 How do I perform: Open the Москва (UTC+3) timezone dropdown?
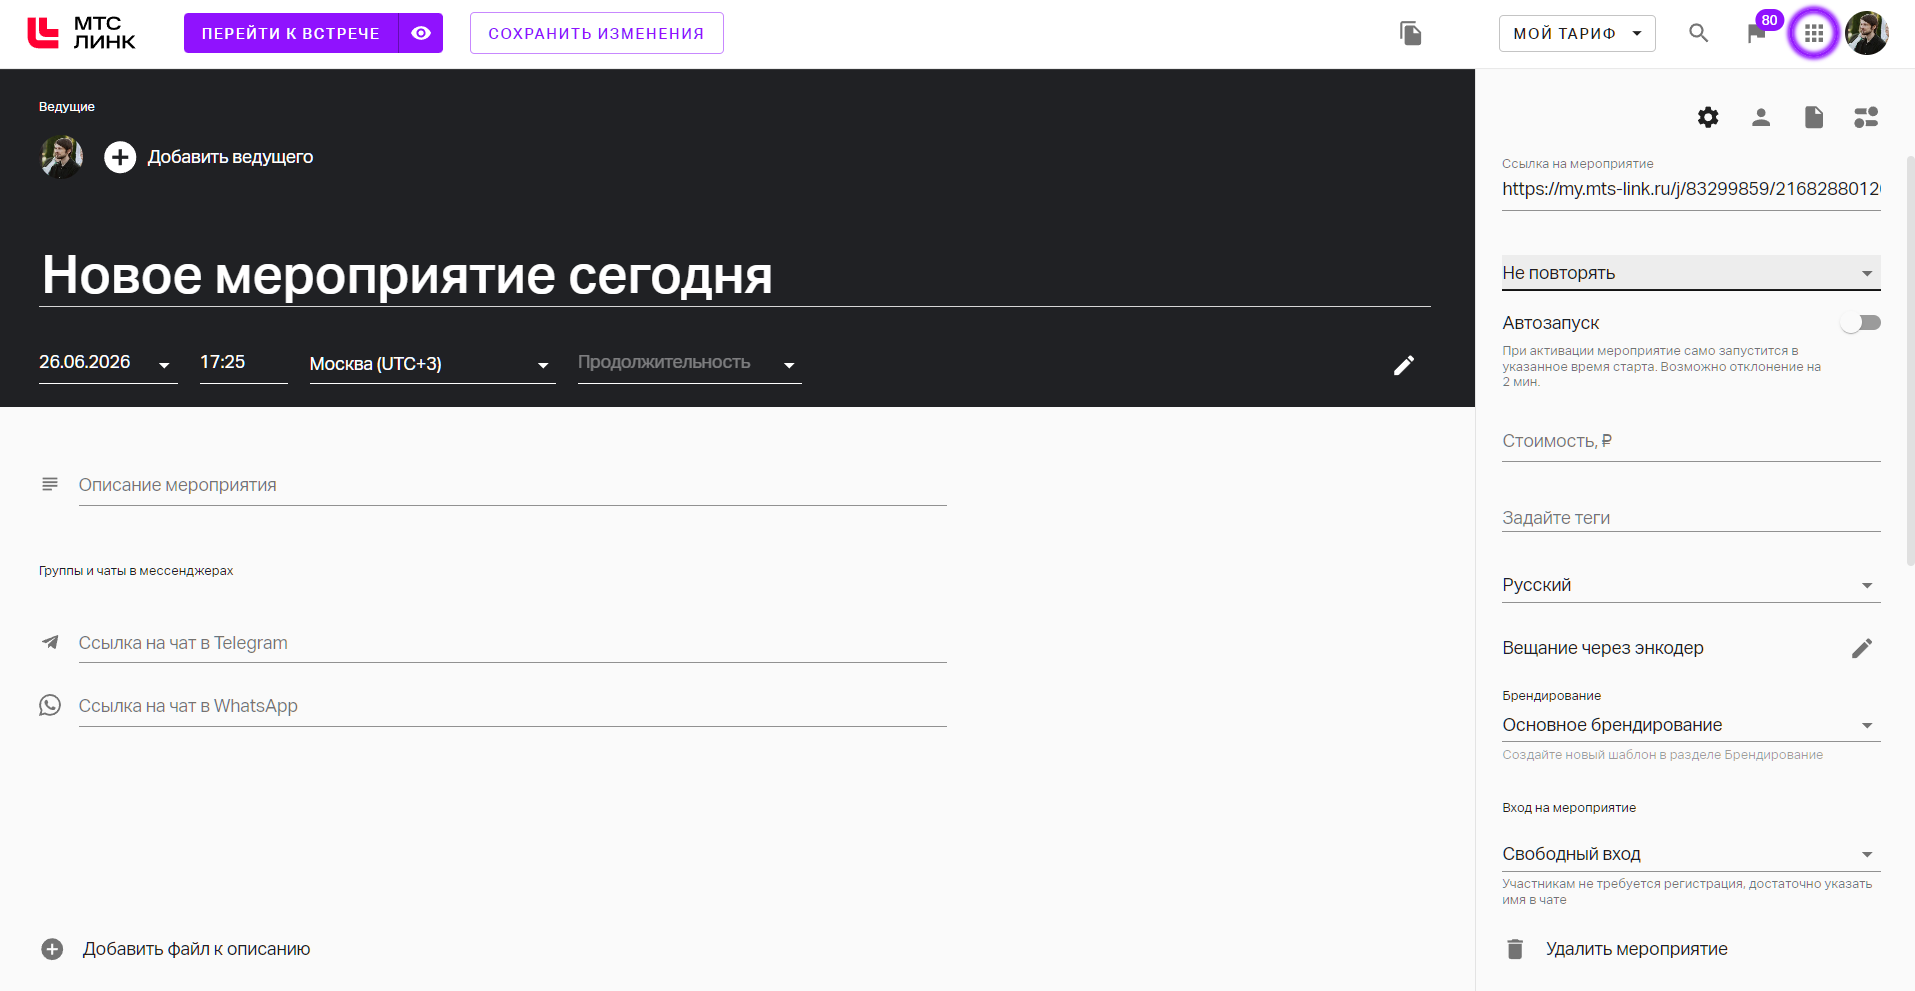432,364
